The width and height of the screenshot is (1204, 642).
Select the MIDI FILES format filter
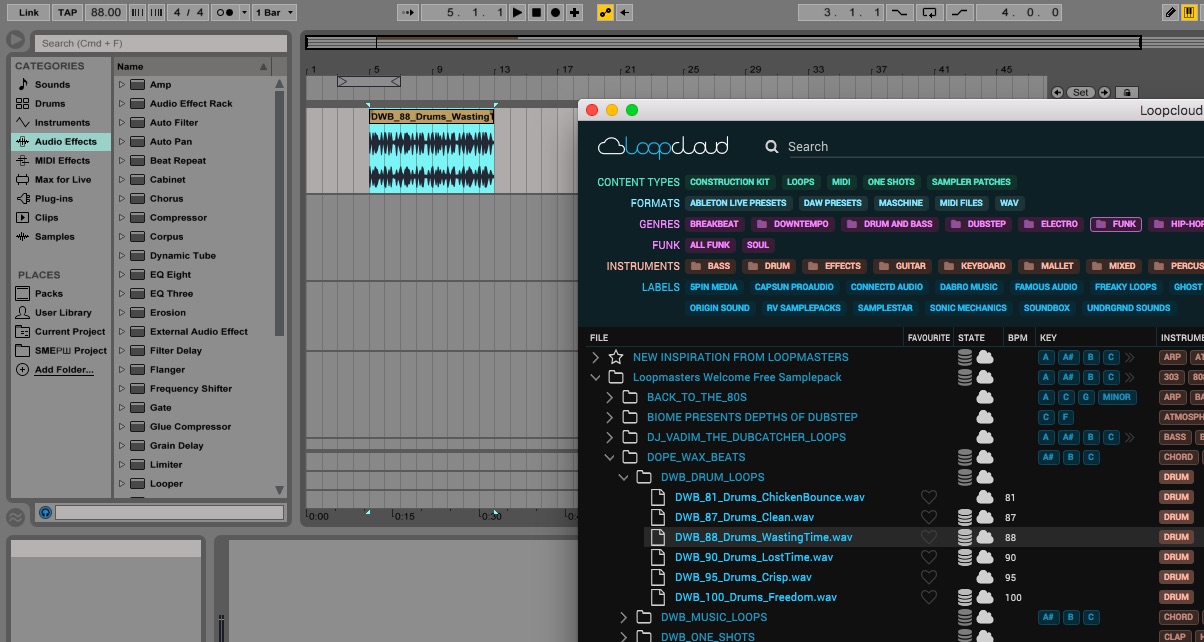click(961, 203)
